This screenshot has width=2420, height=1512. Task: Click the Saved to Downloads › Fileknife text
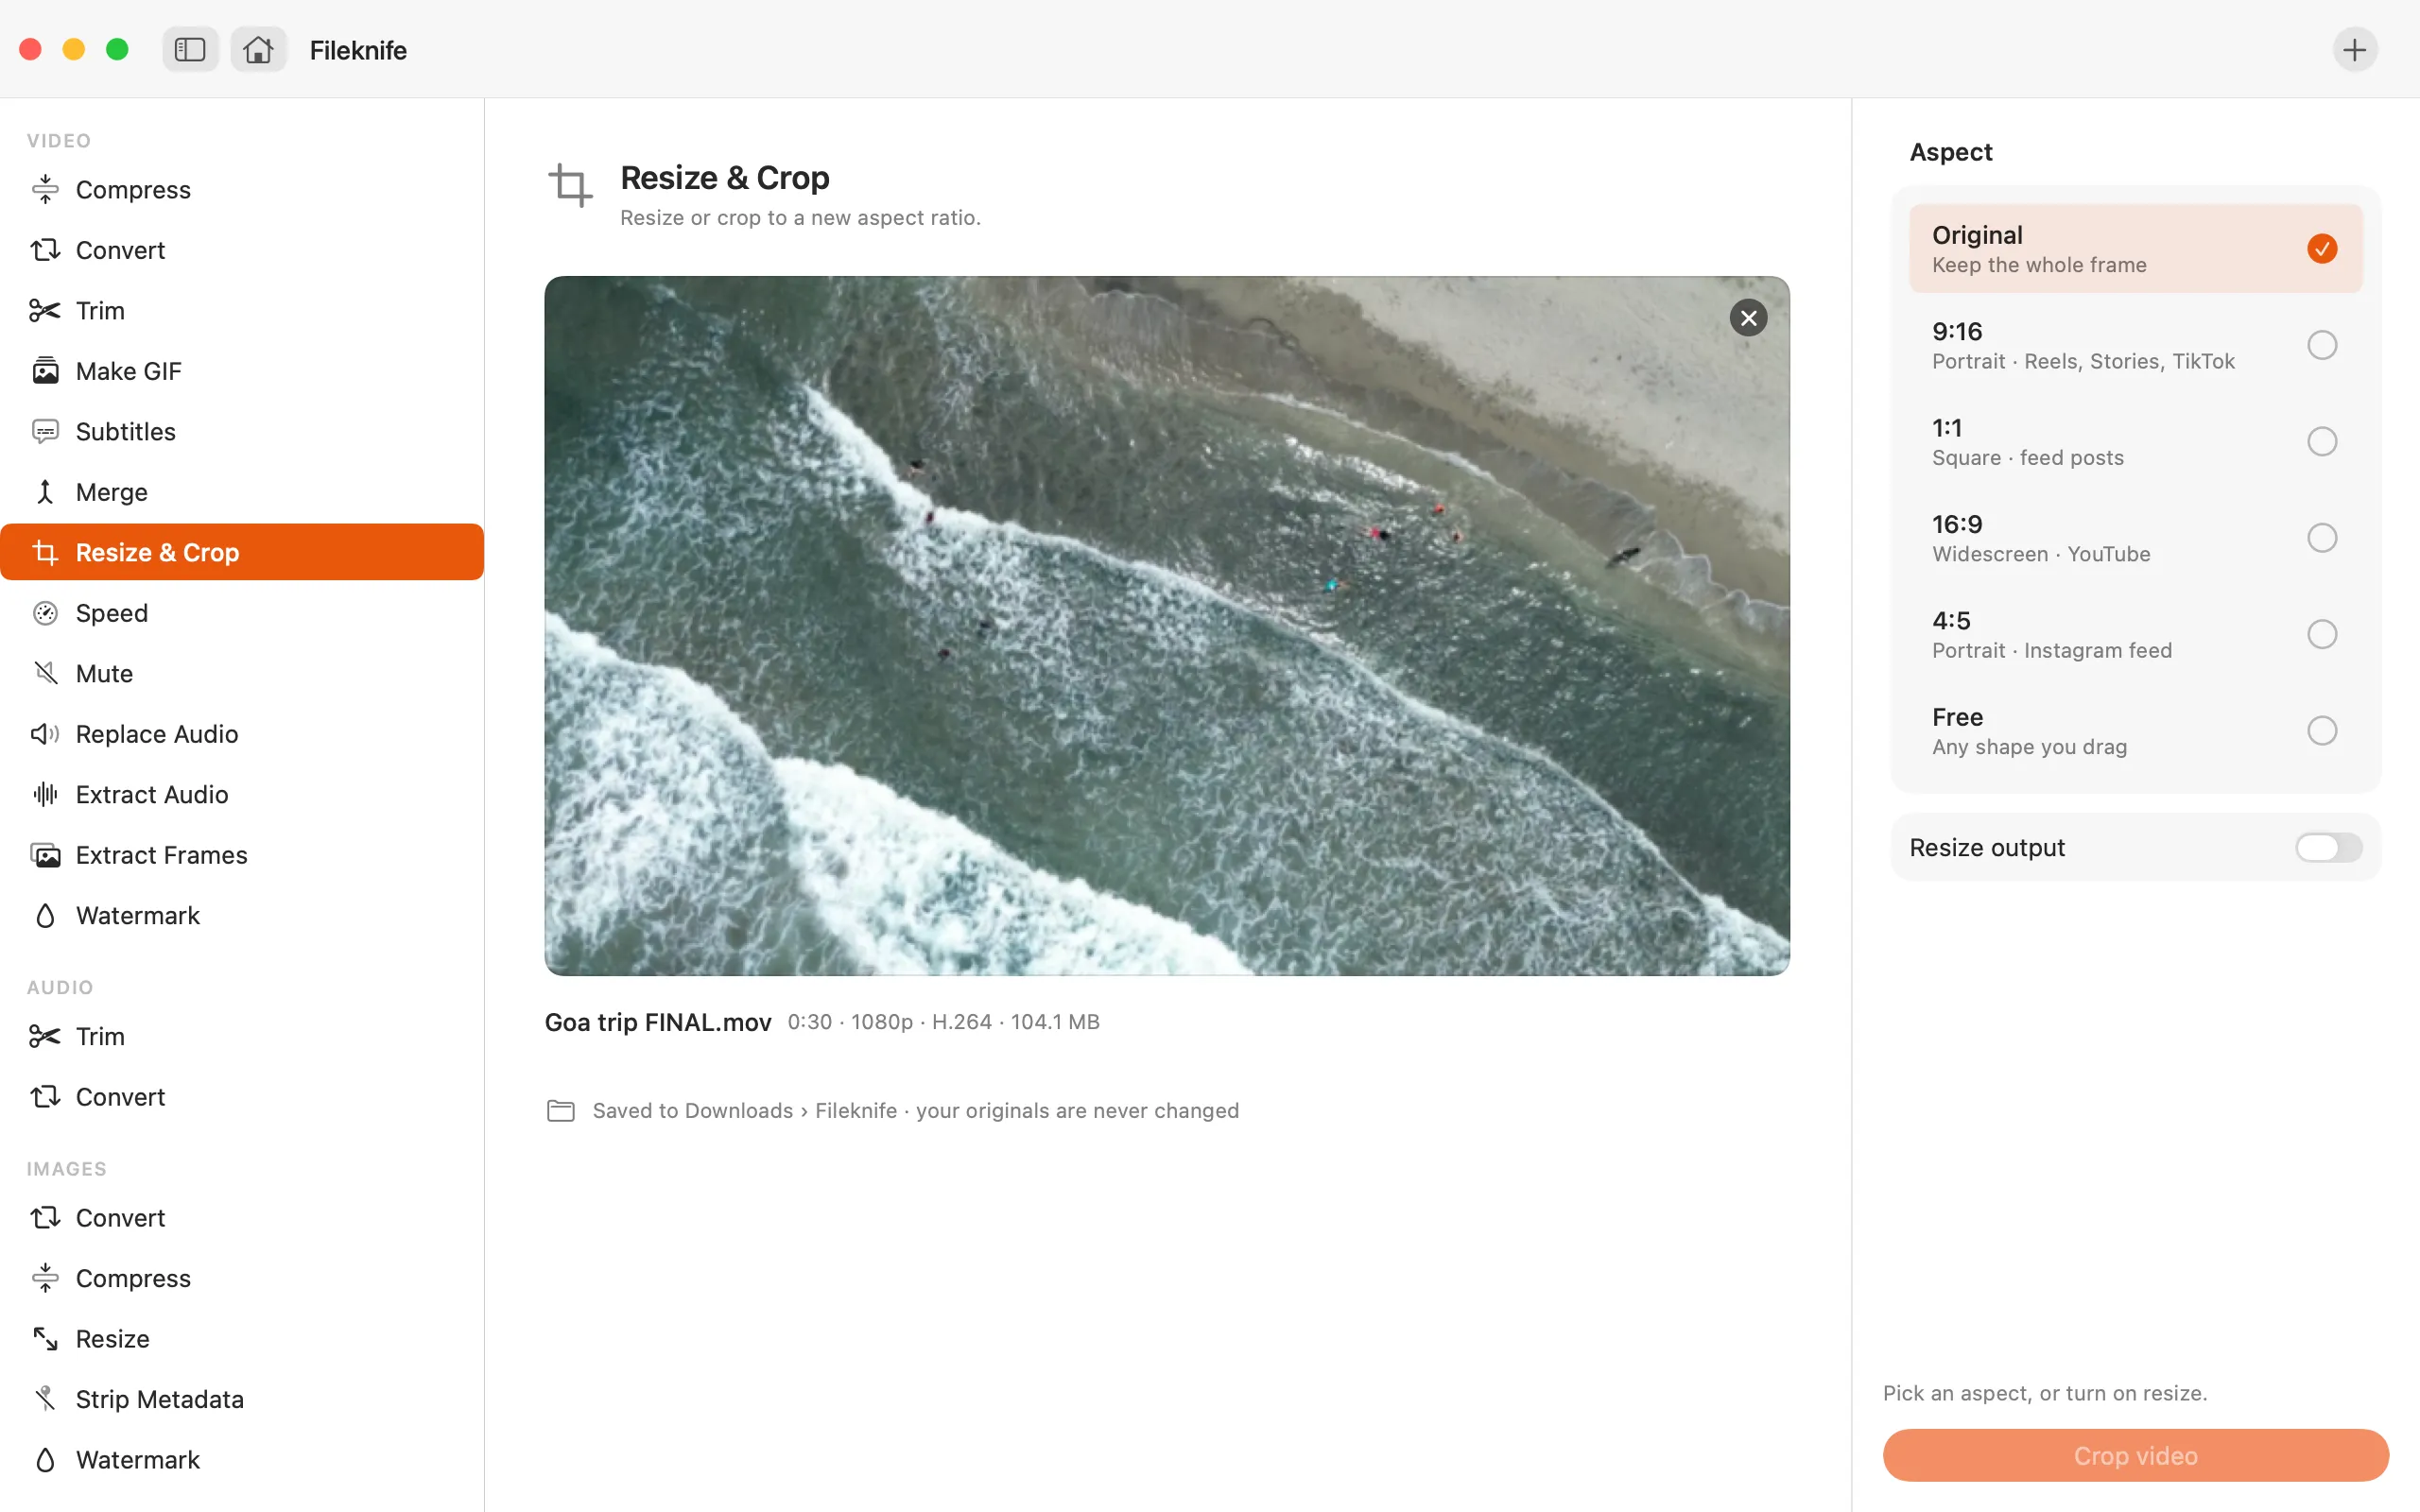tap(744, 1111)
